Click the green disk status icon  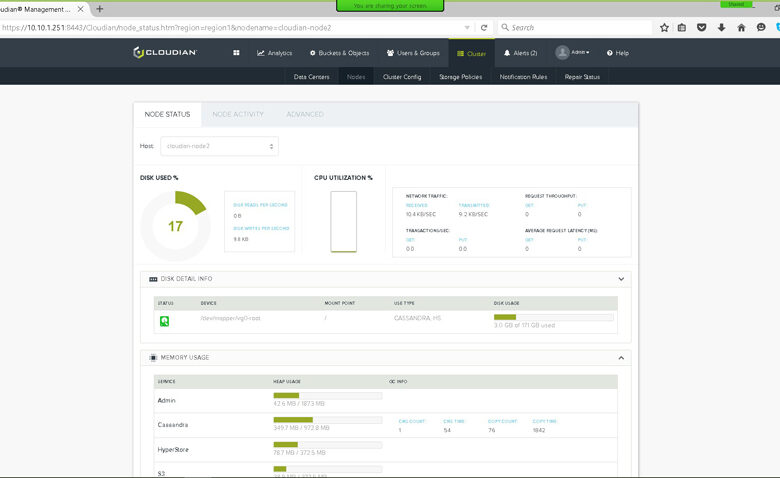[x=164, y=321]
